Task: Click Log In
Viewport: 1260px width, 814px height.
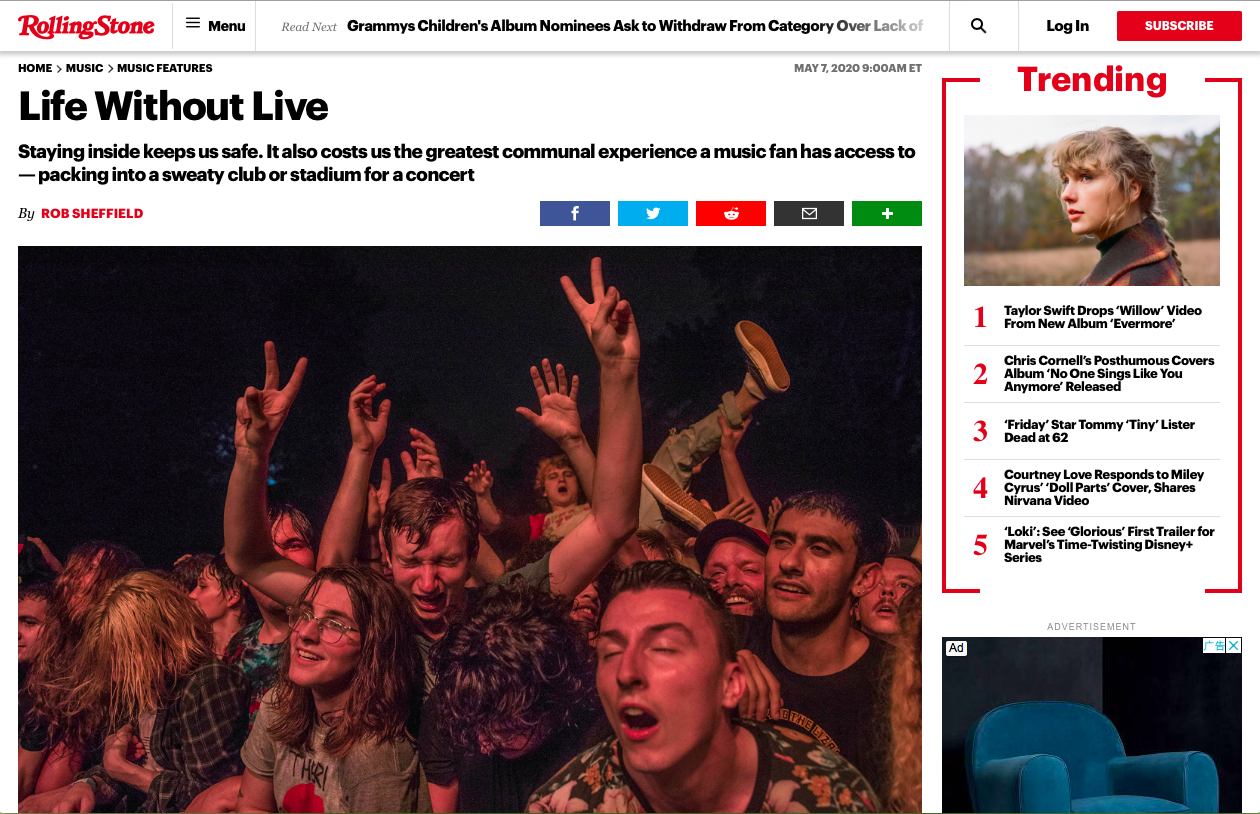Action: coord(1067,26)
